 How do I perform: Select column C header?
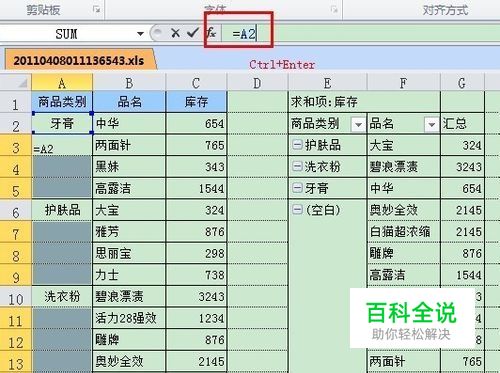coord(196,82)
